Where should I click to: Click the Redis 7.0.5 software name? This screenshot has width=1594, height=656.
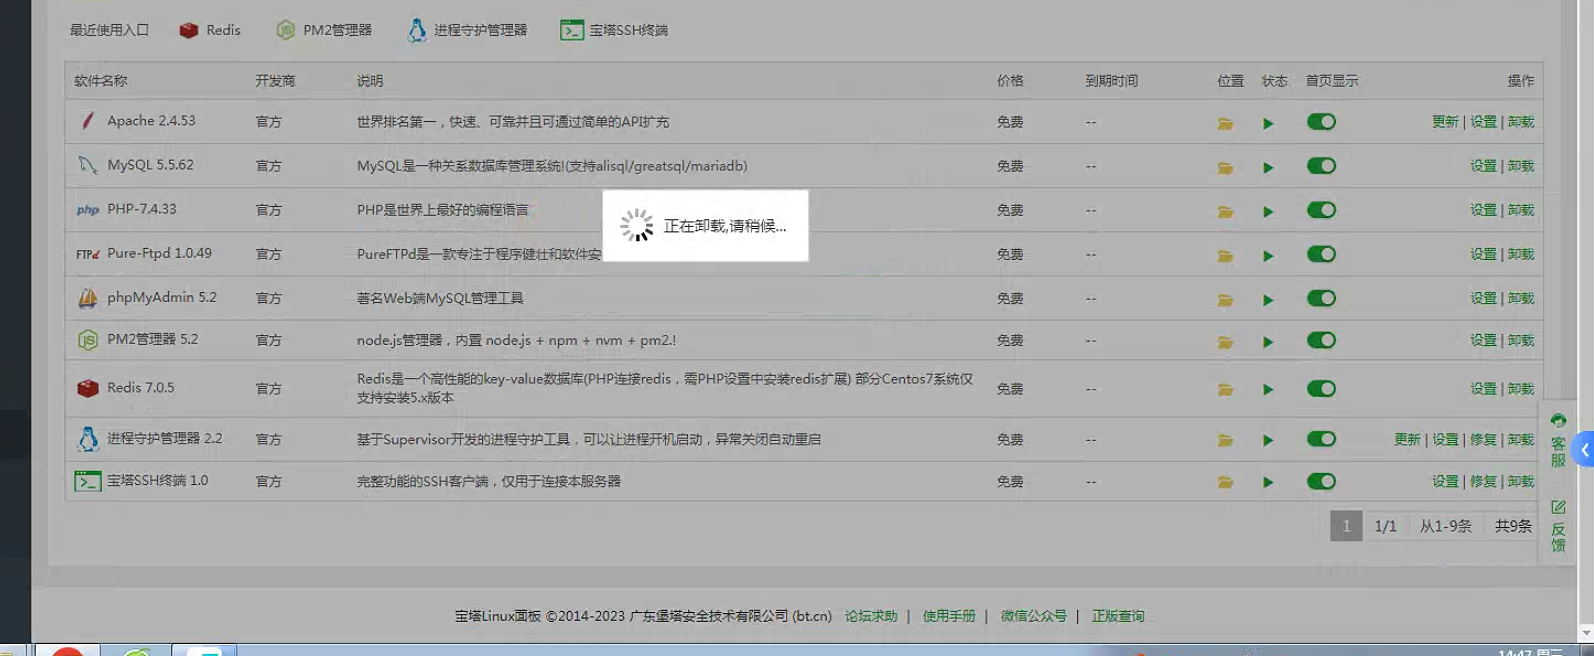point(141,388)
